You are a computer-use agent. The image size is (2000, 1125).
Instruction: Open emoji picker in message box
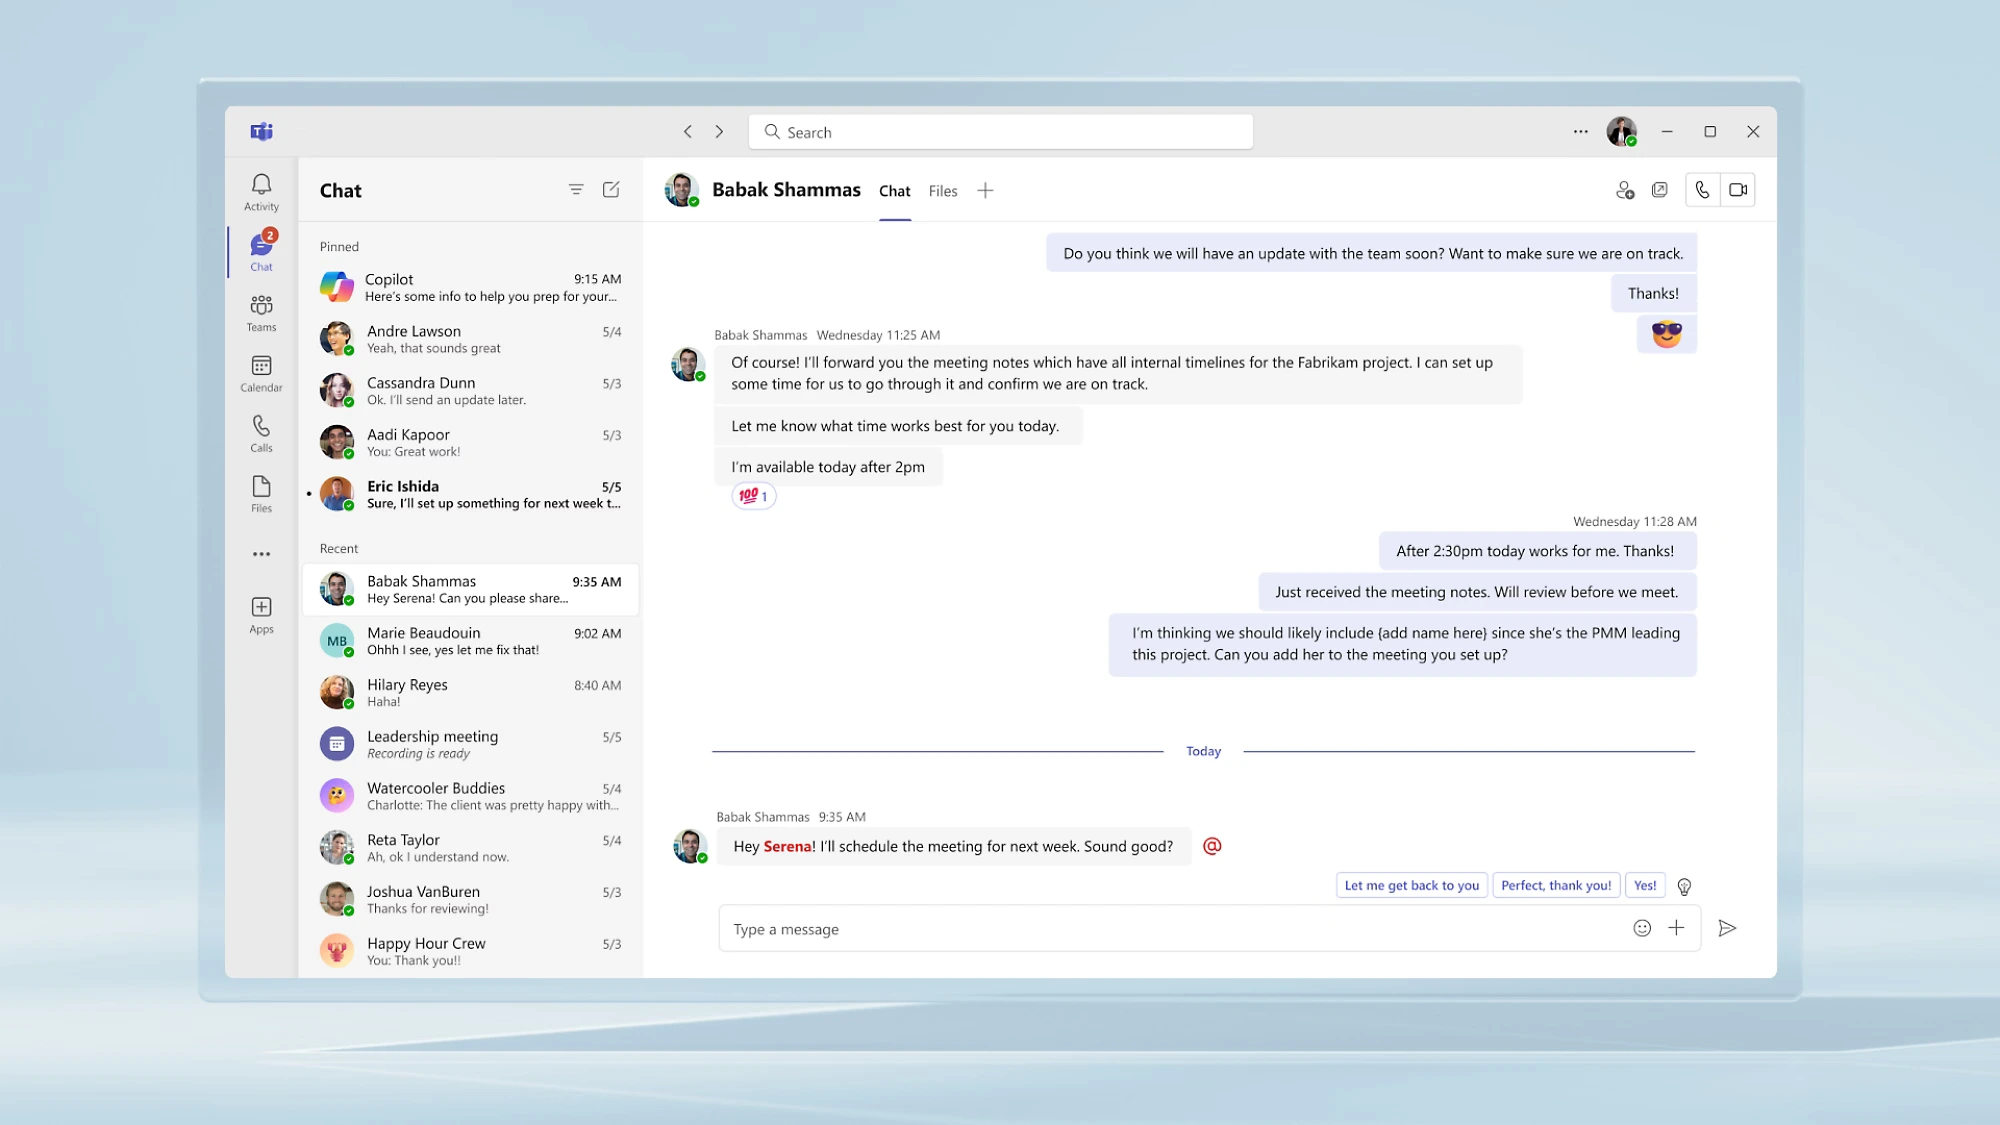[x=1641, y=928]
